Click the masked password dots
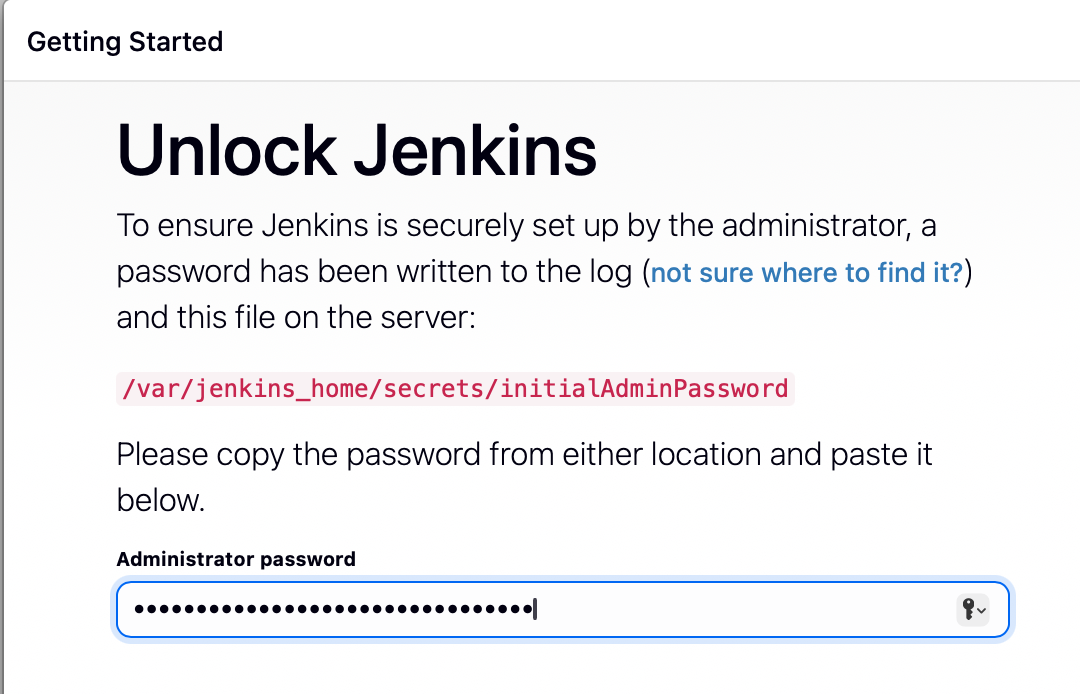Viewport: 1080px width, 694px height. tap(332, 609)
